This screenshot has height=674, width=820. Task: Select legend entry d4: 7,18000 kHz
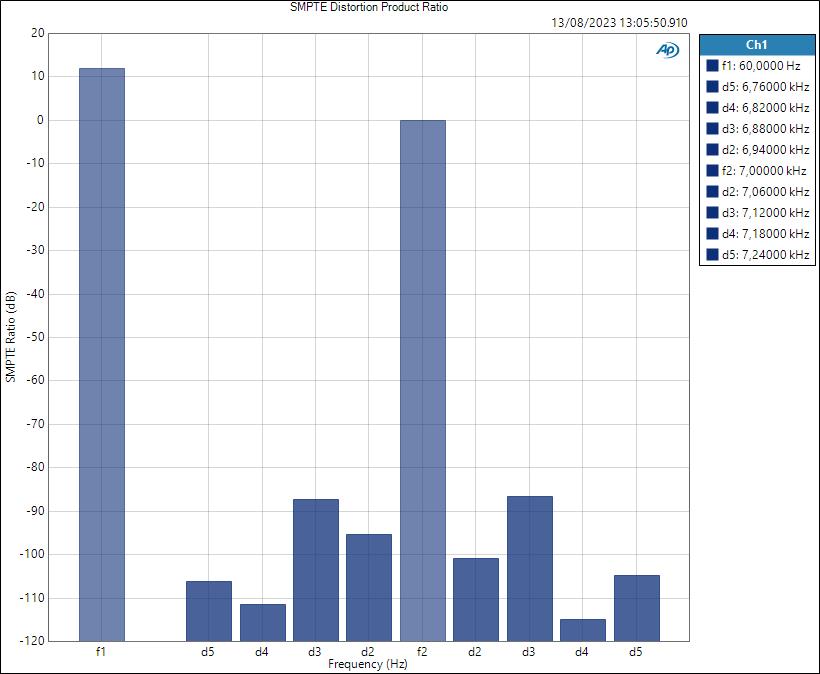pyautogui.click(x=757, y=233)
